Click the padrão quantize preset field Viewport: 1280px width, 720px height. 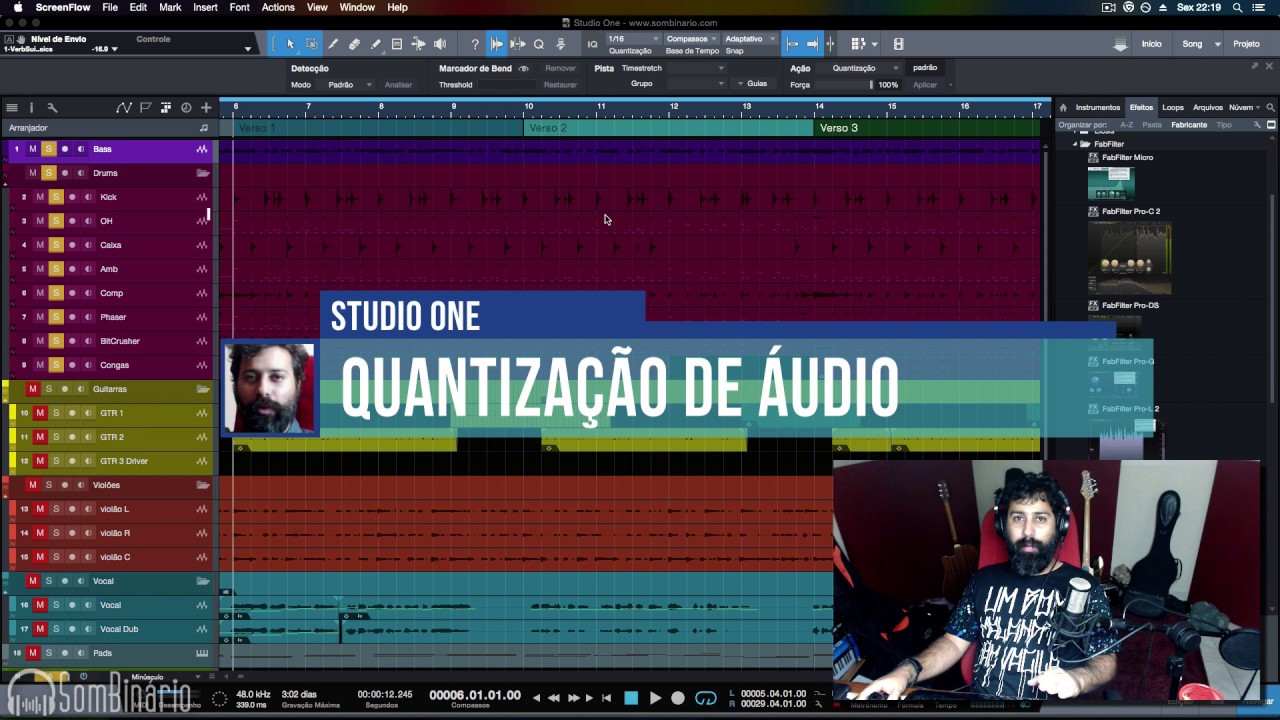pyautogui.click(x=925, y=68)
